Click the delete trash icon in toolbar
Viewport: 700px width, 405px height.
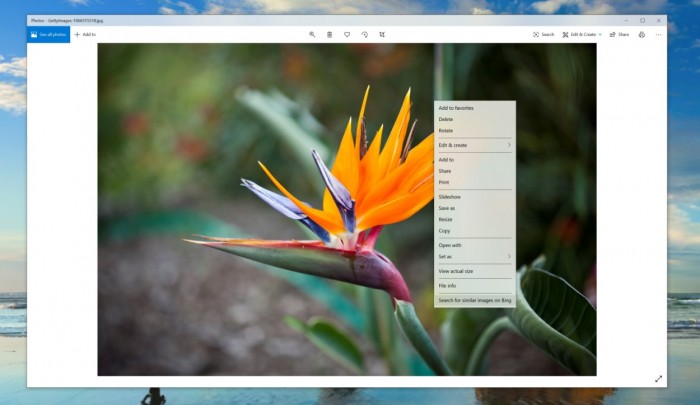click(329, 34)
